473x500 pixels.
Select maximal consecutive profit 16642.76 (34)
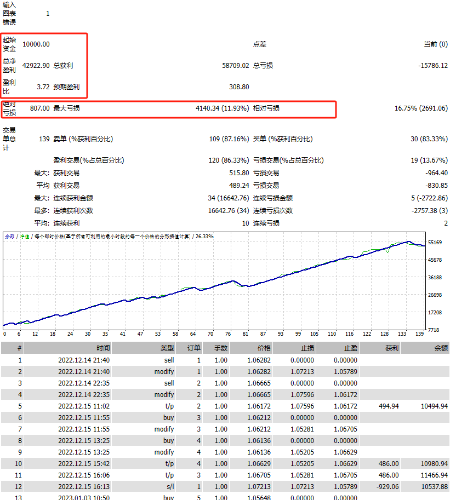coord(229,211)
